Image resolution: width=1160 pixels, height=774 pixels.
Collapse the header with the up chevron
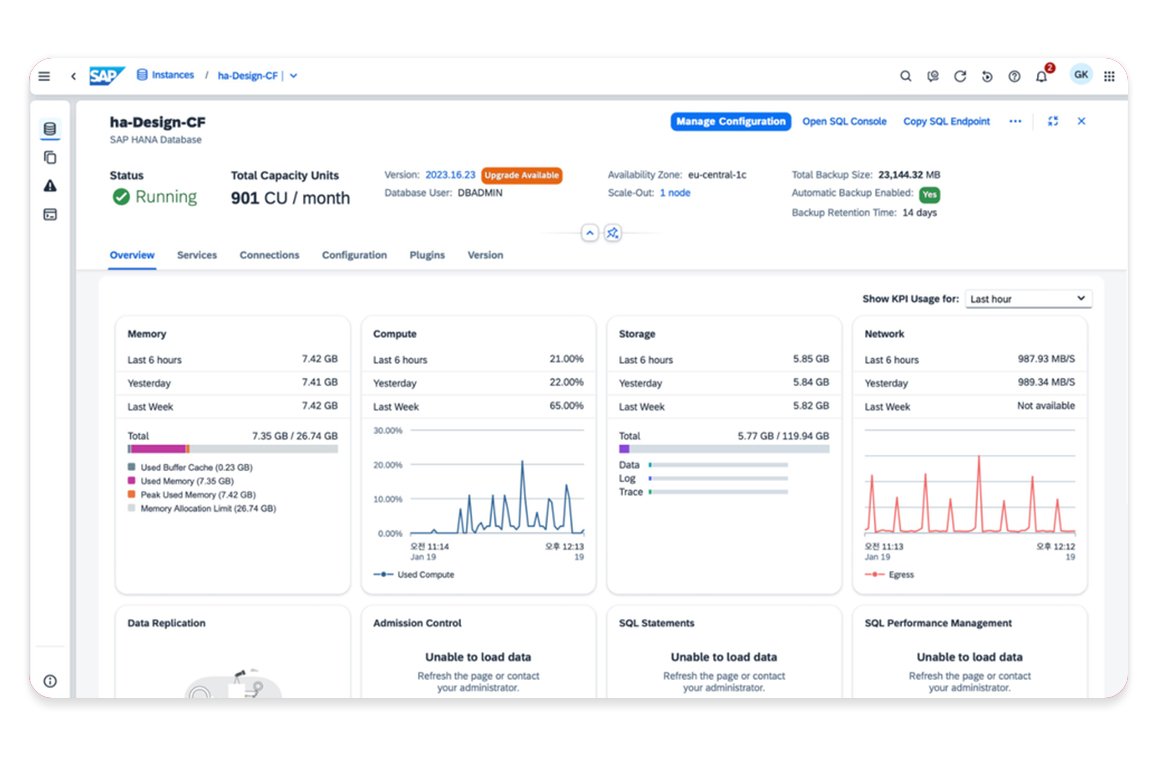(589, 233)
